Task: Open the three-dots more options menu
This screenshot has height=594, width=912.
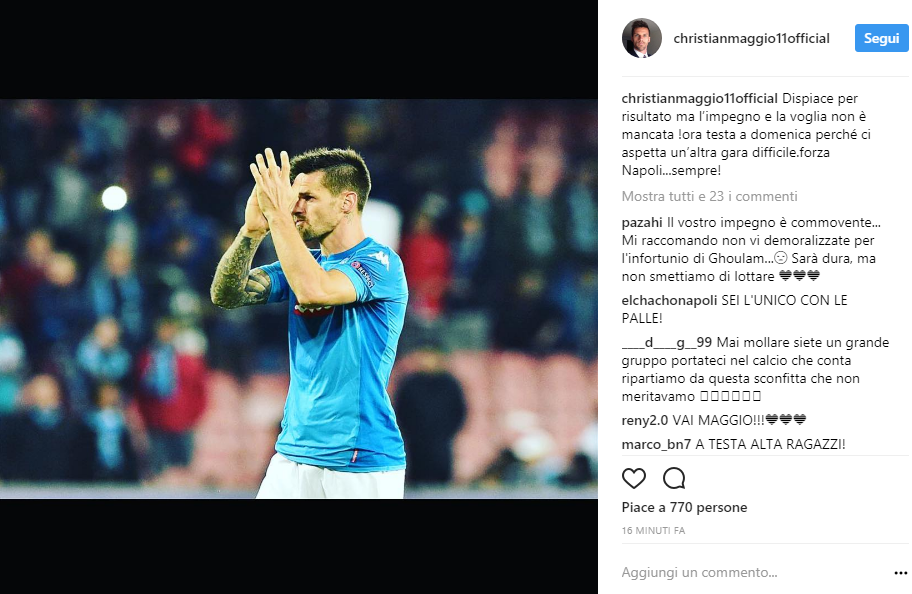Action: [x=900, y=573]
